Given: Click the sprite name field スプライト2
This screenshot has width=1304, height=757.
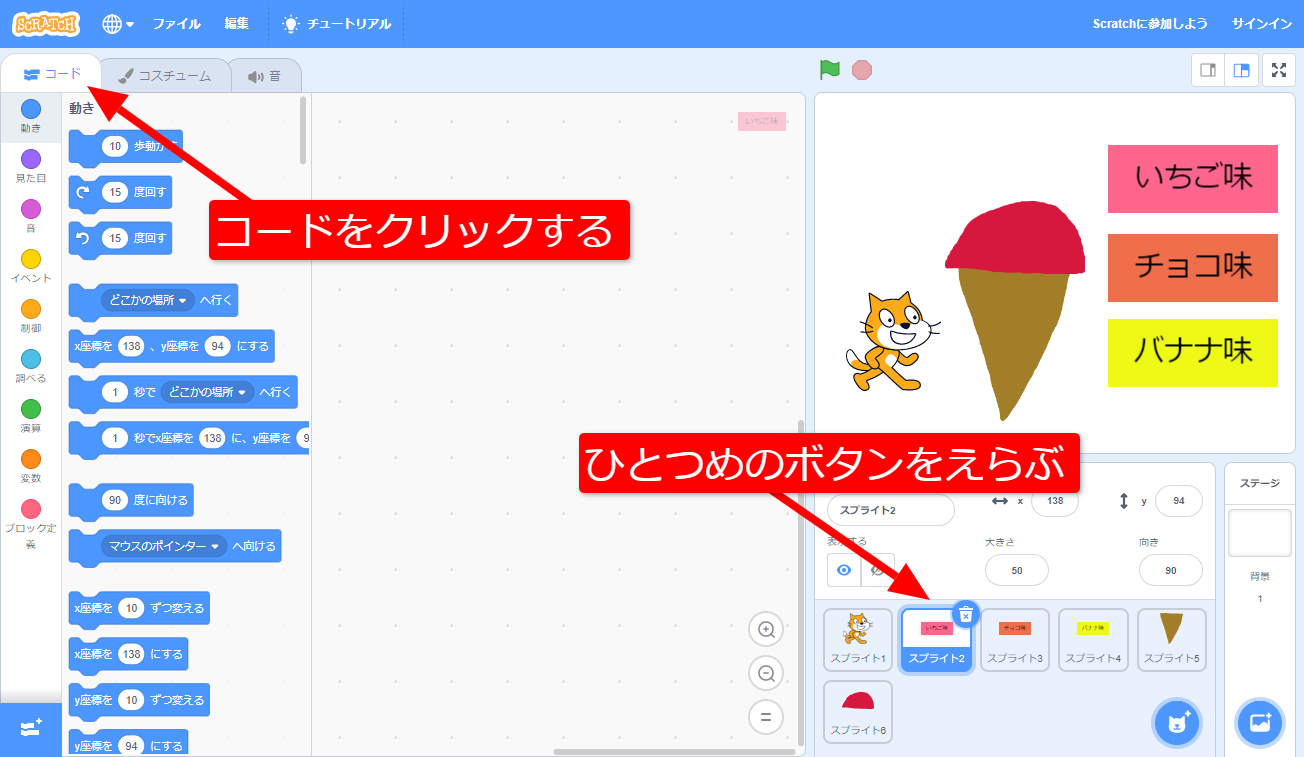Looking at the screenshot, I should [890, 509].
